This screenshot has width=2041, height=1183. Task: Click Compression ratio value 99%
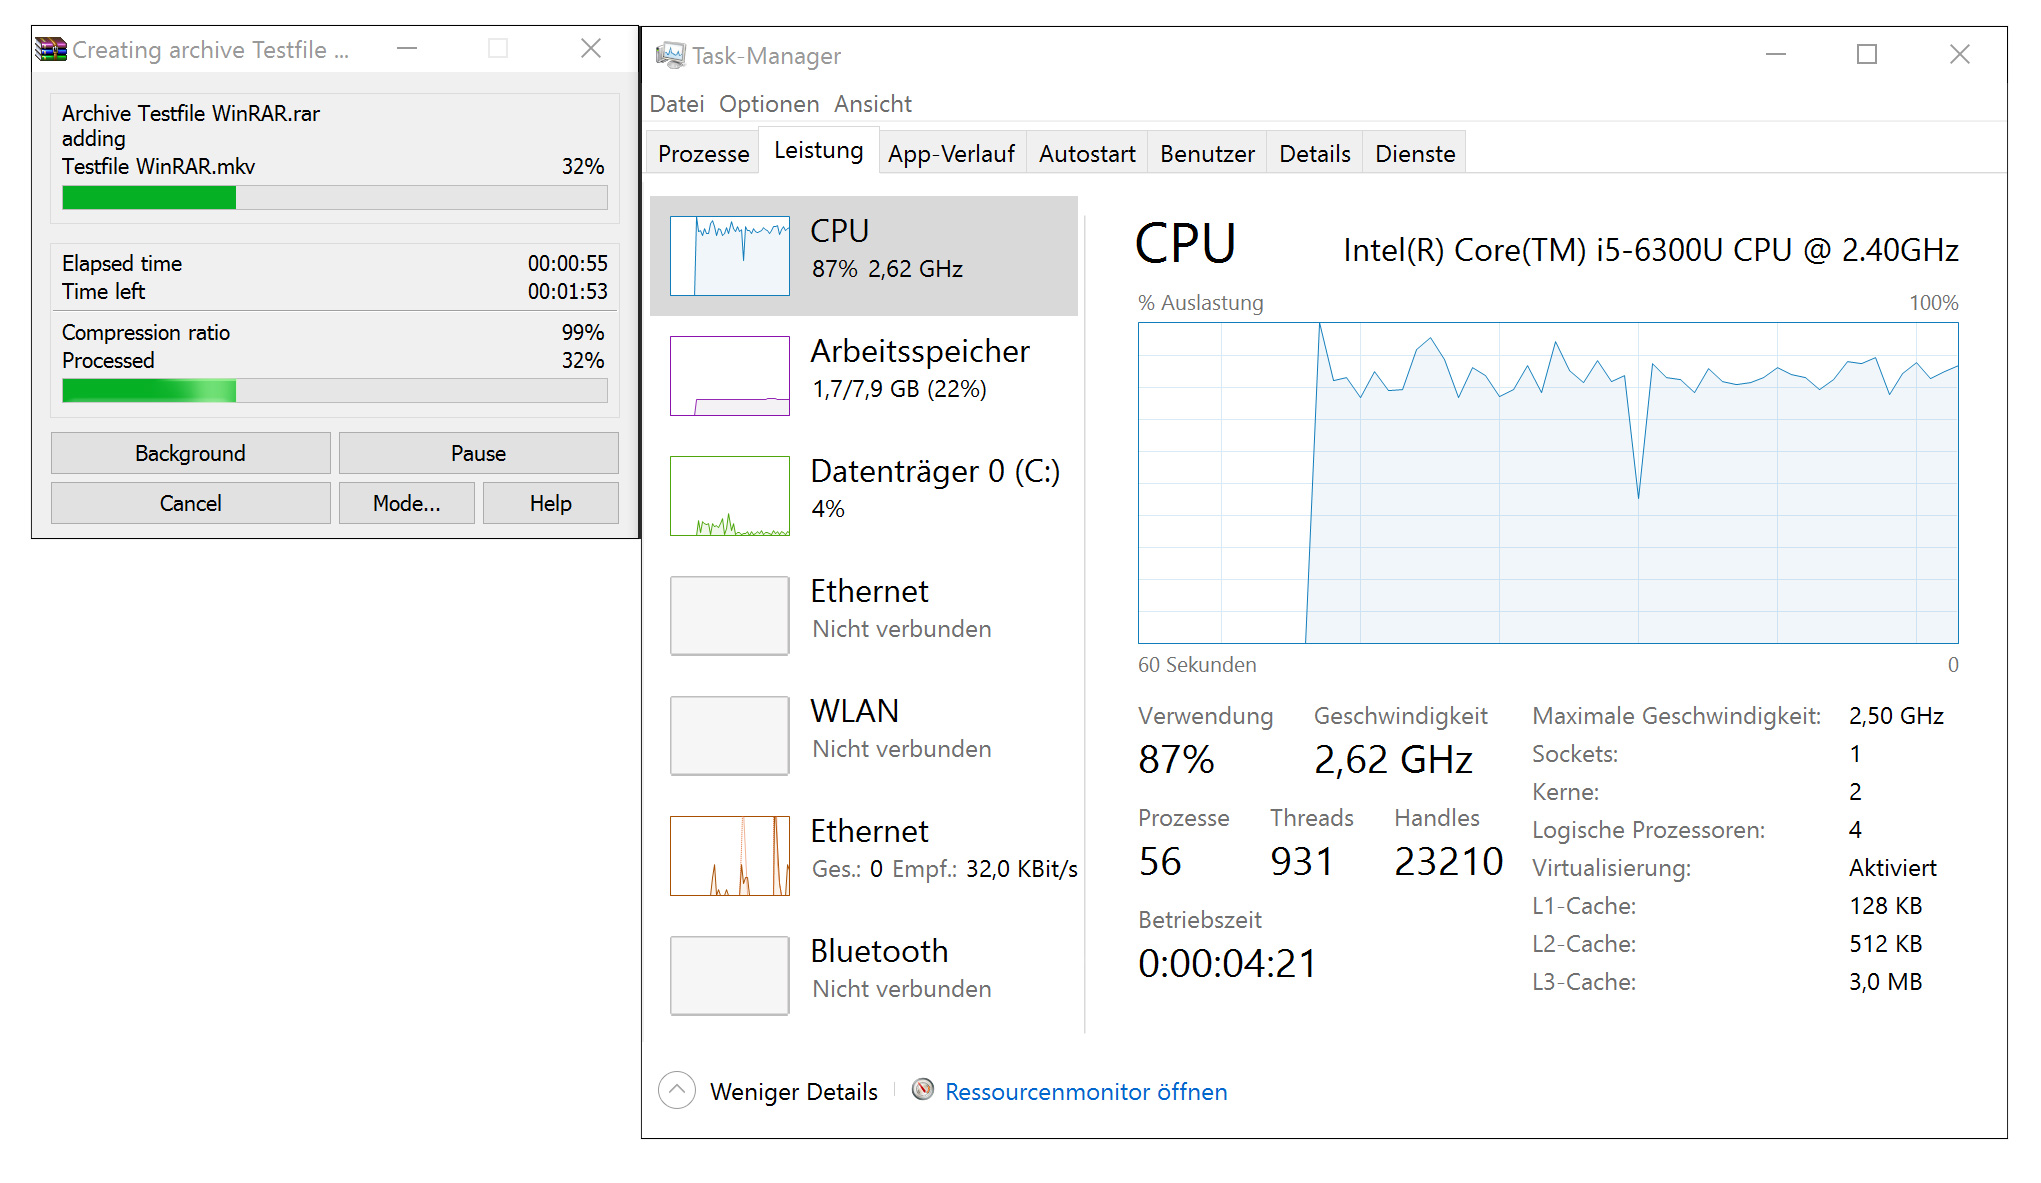583,332
